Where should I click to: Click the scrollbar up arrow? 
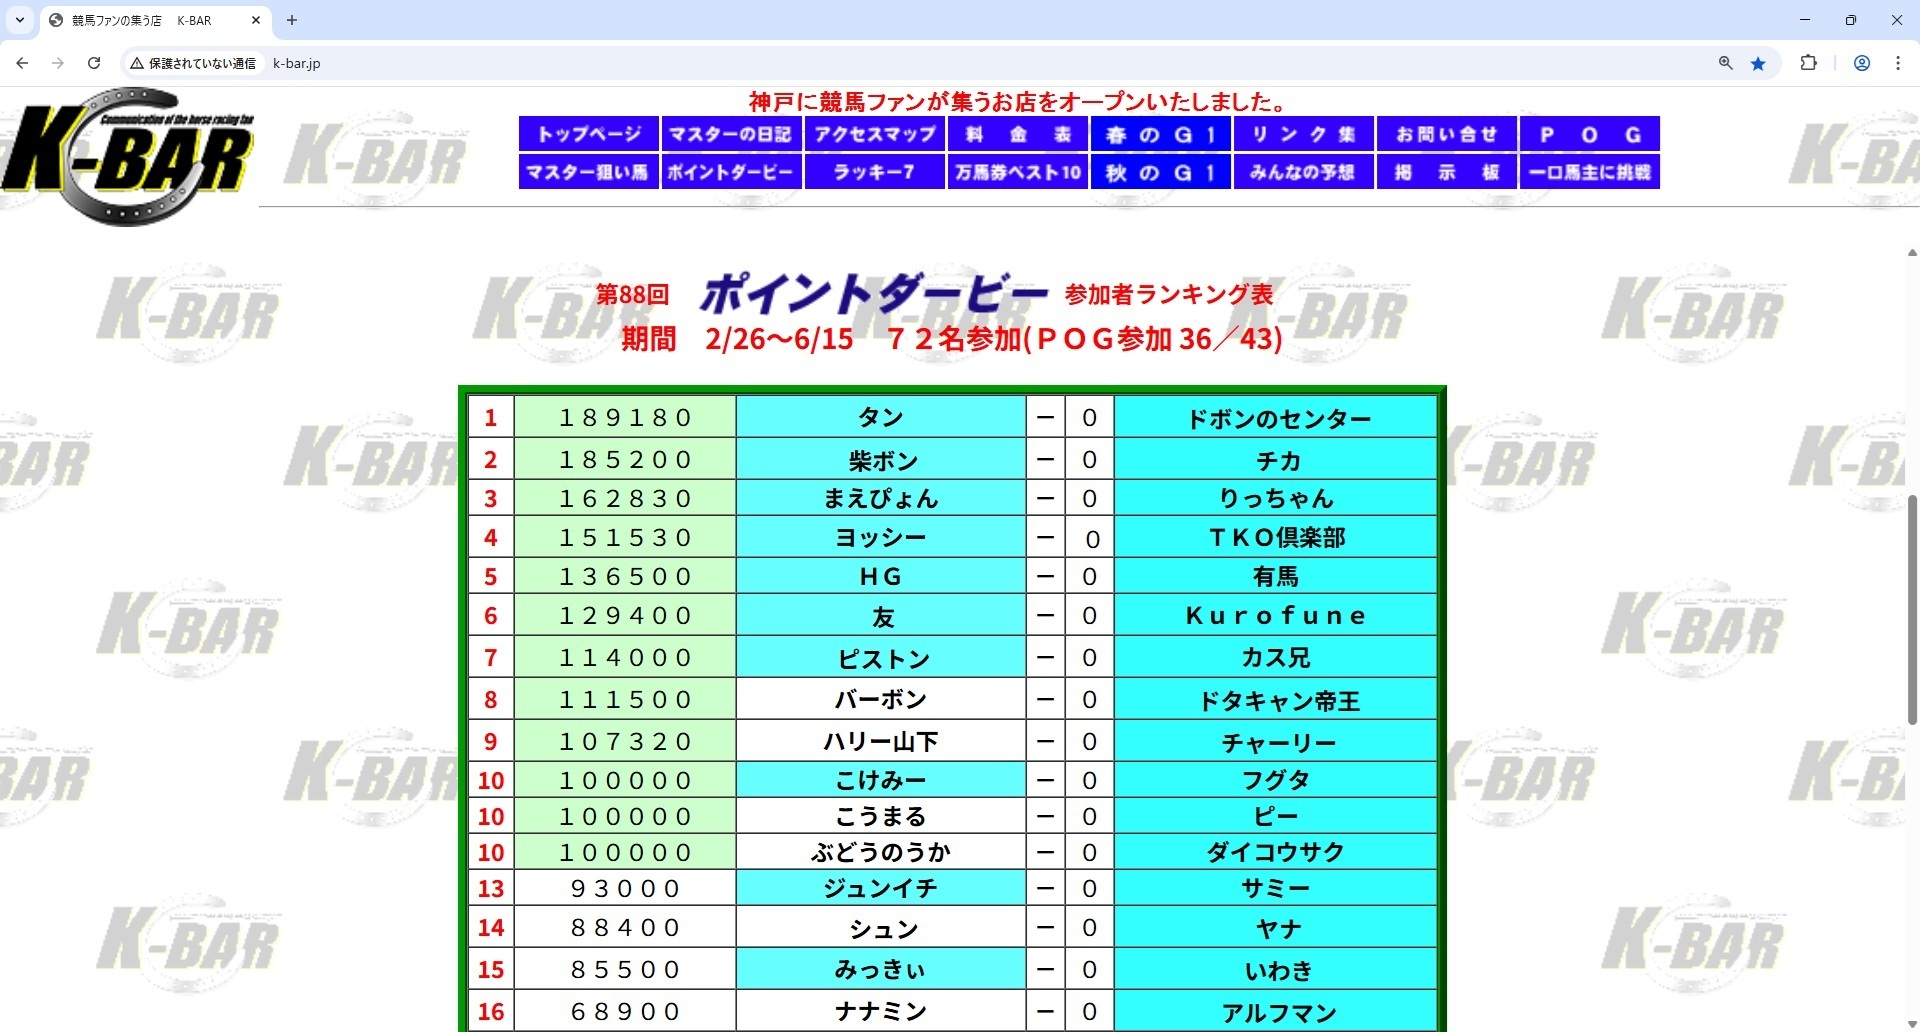(1912, 253)
